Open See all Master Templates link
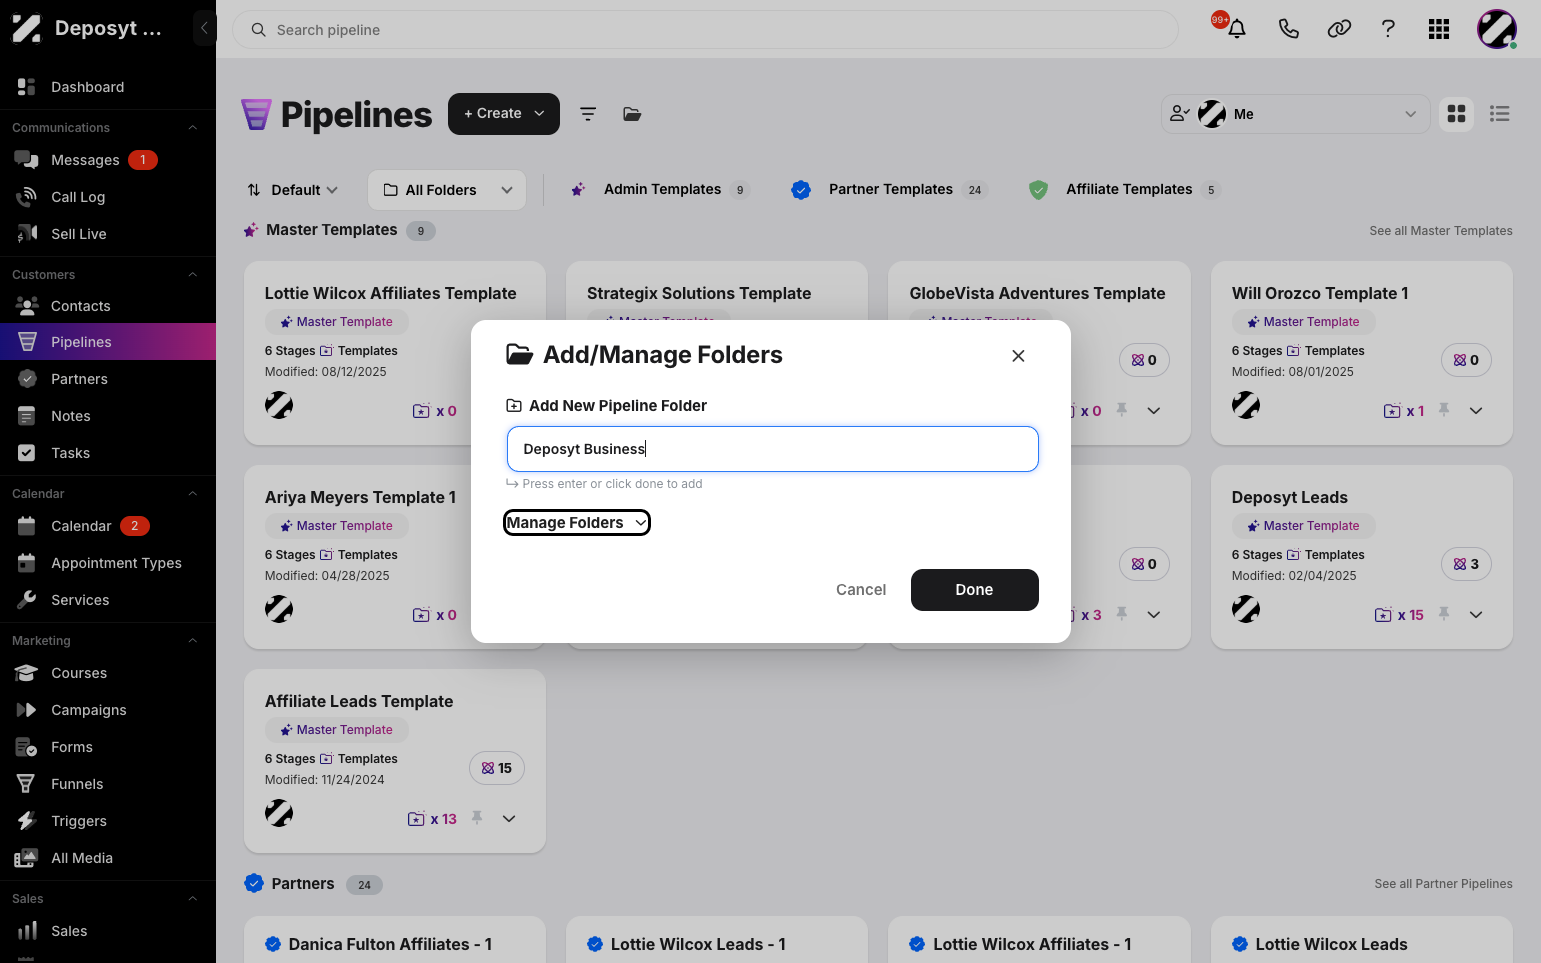Viewport: 1541px width, 963px height. (x=1440, y=231)
